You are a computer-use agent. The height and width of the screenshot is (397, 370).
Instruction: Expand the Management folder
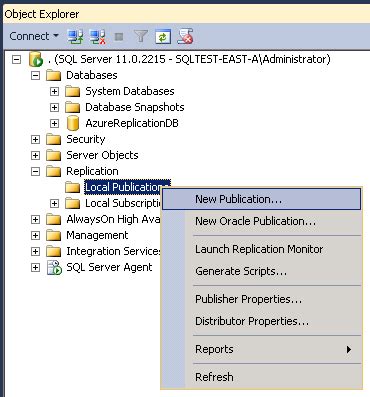coord(35,235)
